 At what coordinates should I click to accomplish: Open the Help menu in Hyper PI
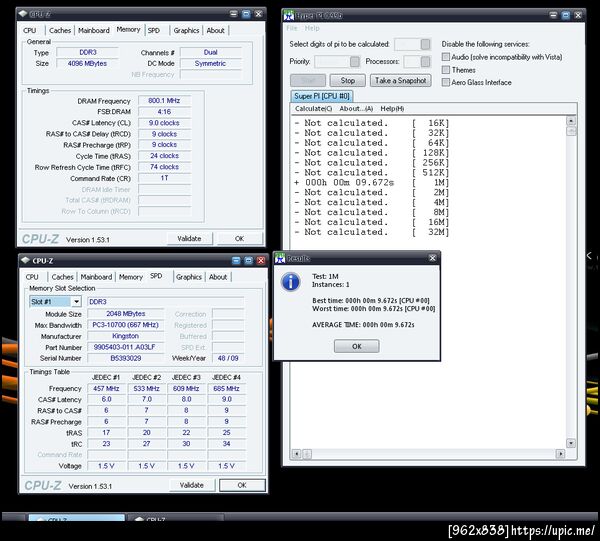(312, 28)
